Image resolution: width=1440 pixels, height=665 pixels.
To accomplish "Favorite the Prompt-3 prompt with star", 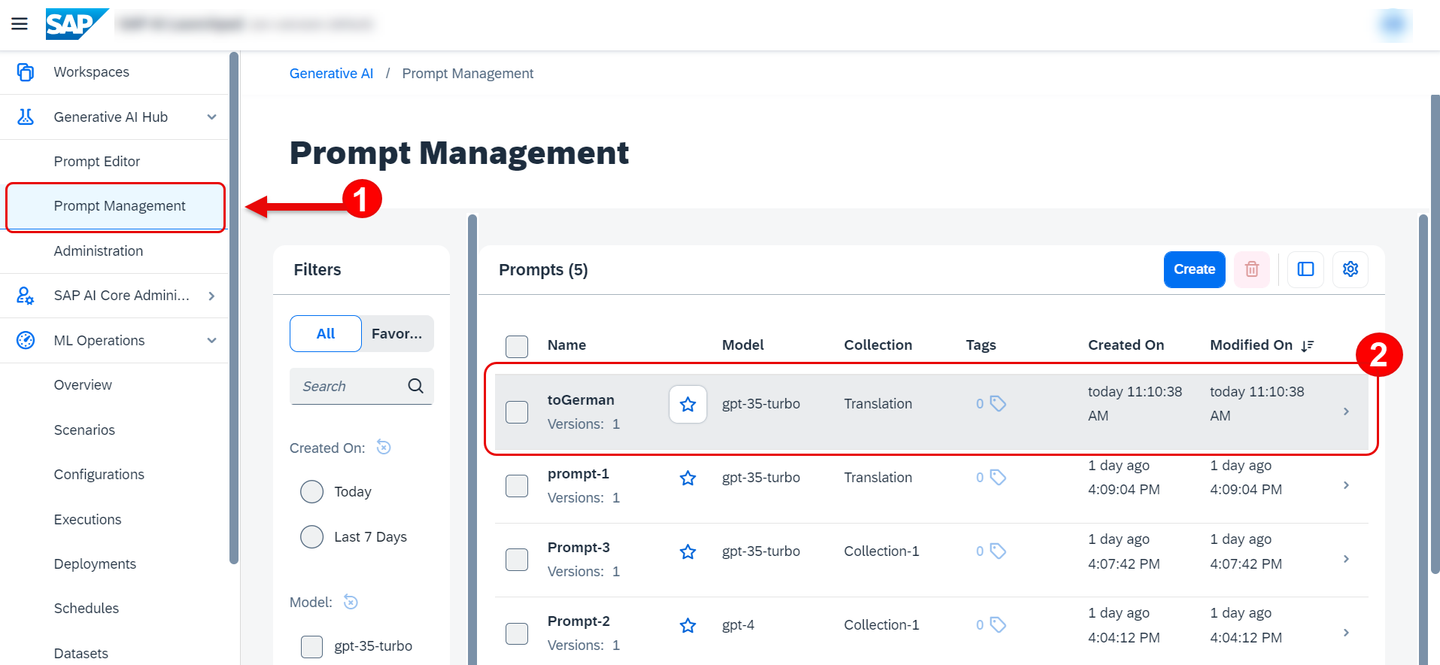I will point(688,552).
